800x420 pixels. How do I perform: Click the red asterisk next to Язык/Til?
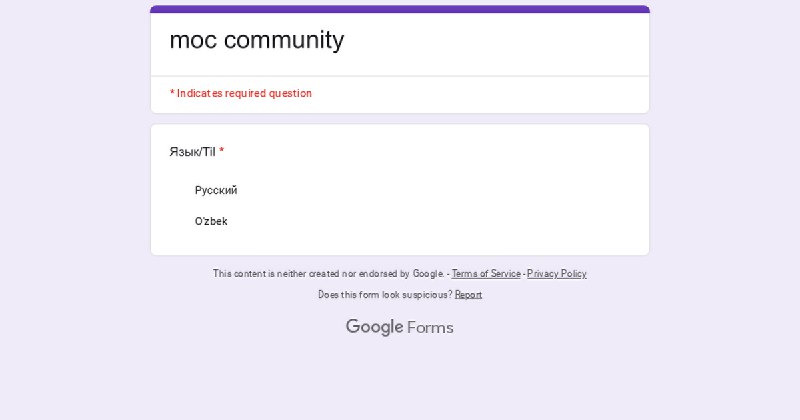pyautogui.click(x=221, y=152)
